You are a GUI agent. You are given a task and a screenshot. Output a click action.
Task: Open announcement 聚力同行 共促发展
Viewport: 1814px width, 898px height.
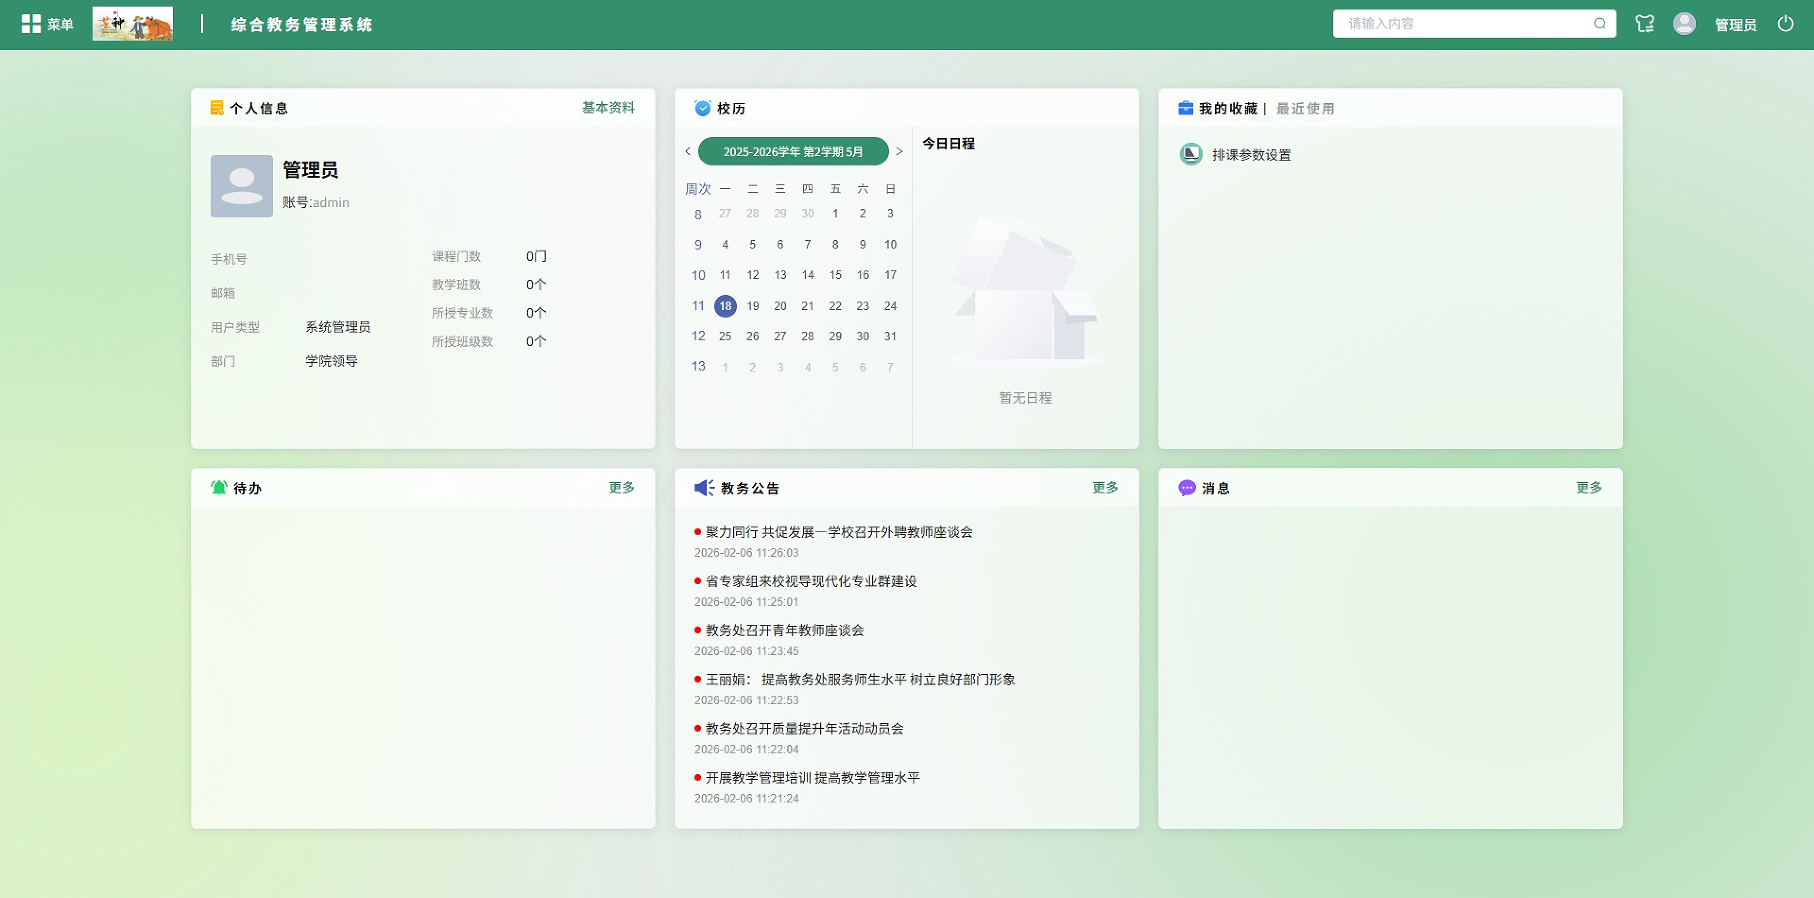point(839,532)
